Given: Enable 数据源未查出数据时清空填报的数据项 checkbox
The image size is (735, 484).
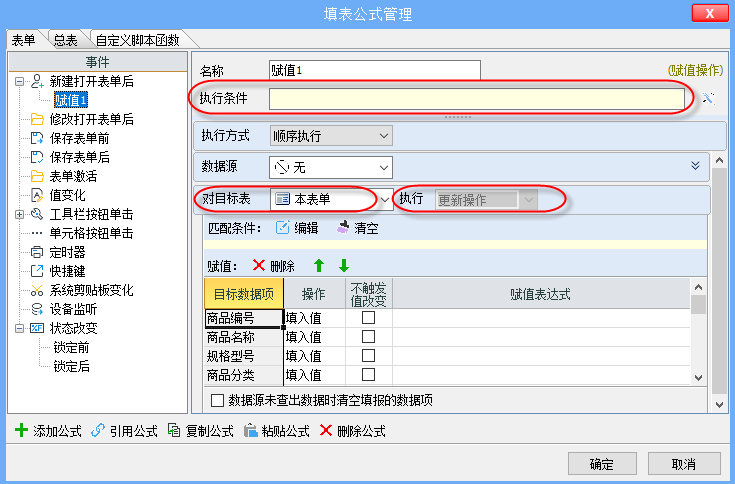Looking at the screenshot, I should click(217, 400).
